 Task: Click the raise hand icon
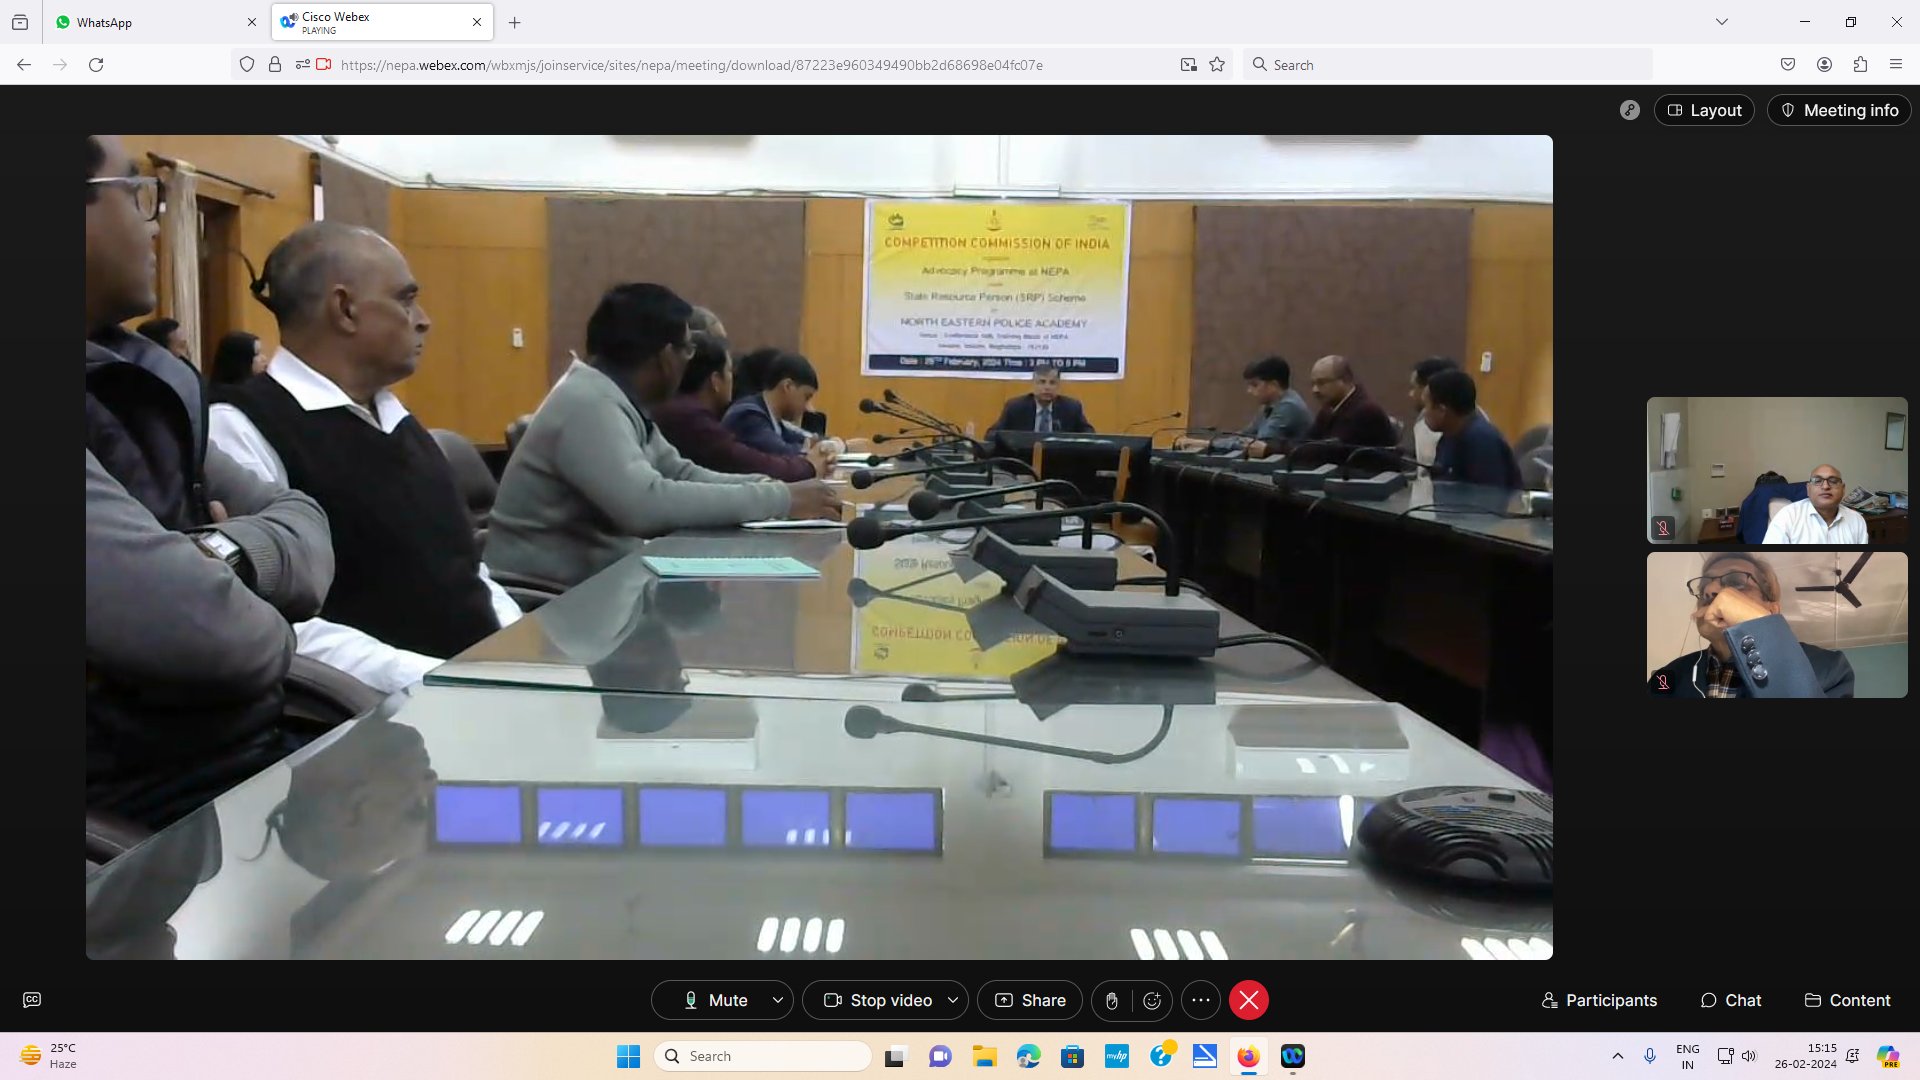click(x=1111, y=1001)
